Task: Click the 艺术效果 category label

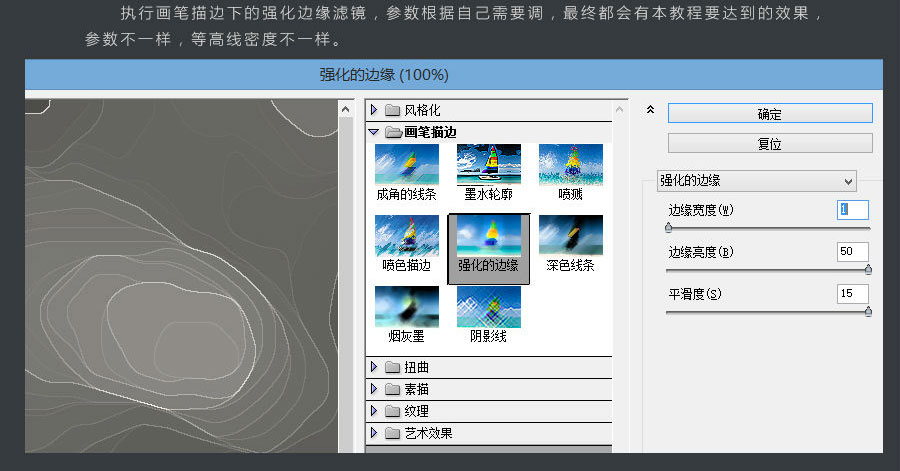Action: tap(428, 433)
